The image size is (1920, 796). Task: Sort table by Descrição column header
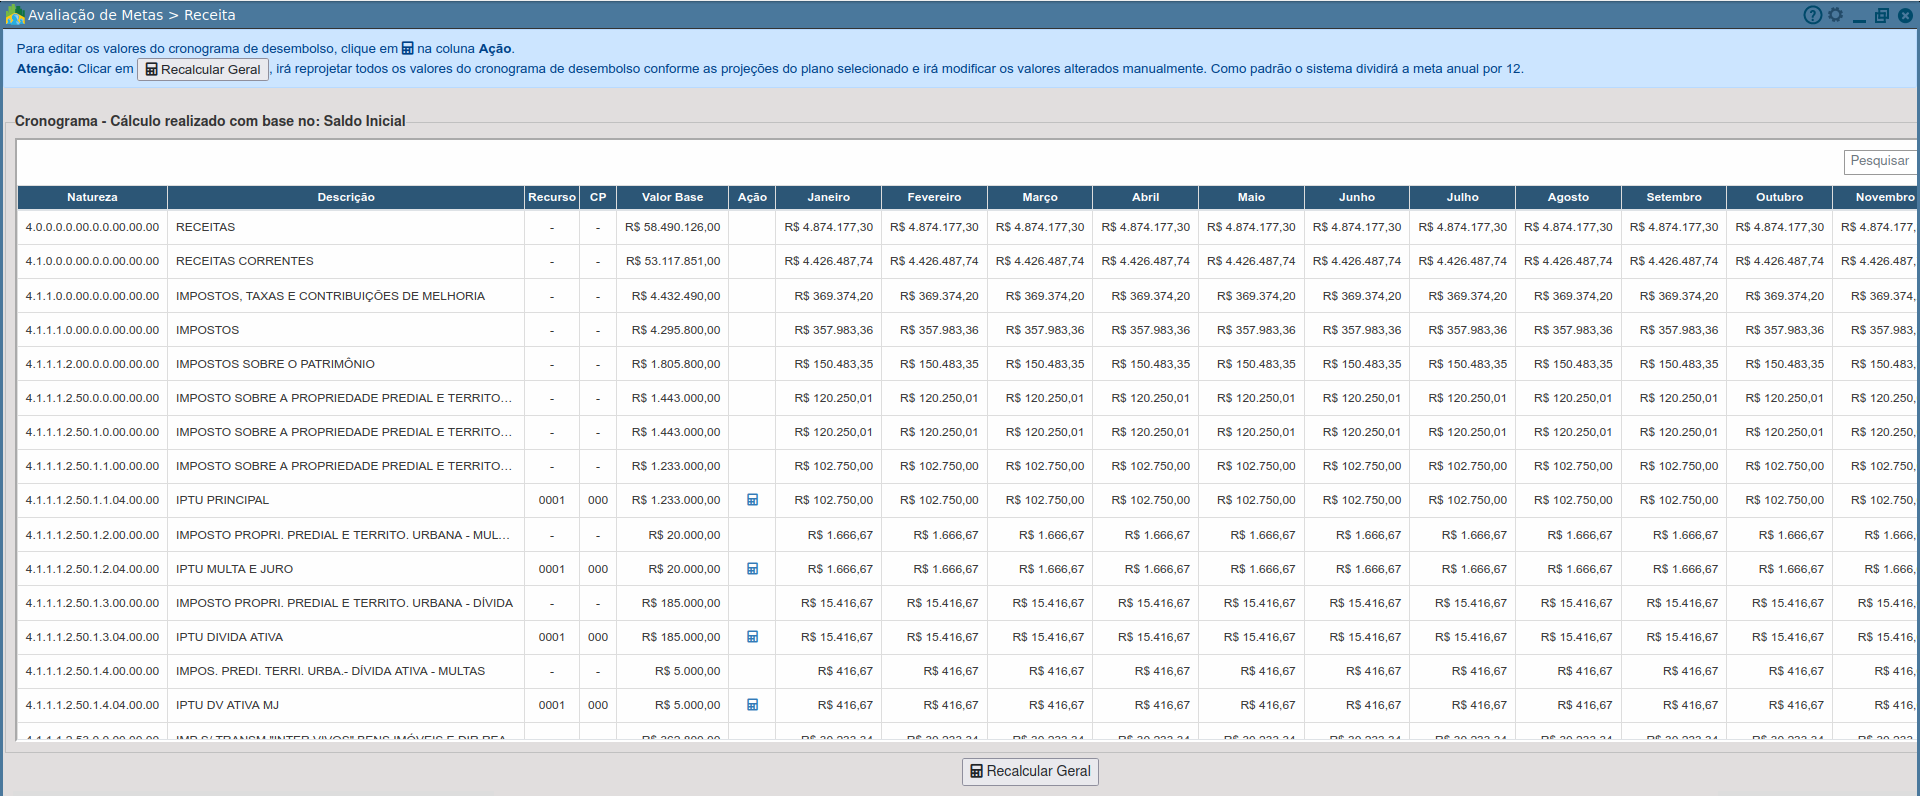pyautogui.click(x=346, y=197)
